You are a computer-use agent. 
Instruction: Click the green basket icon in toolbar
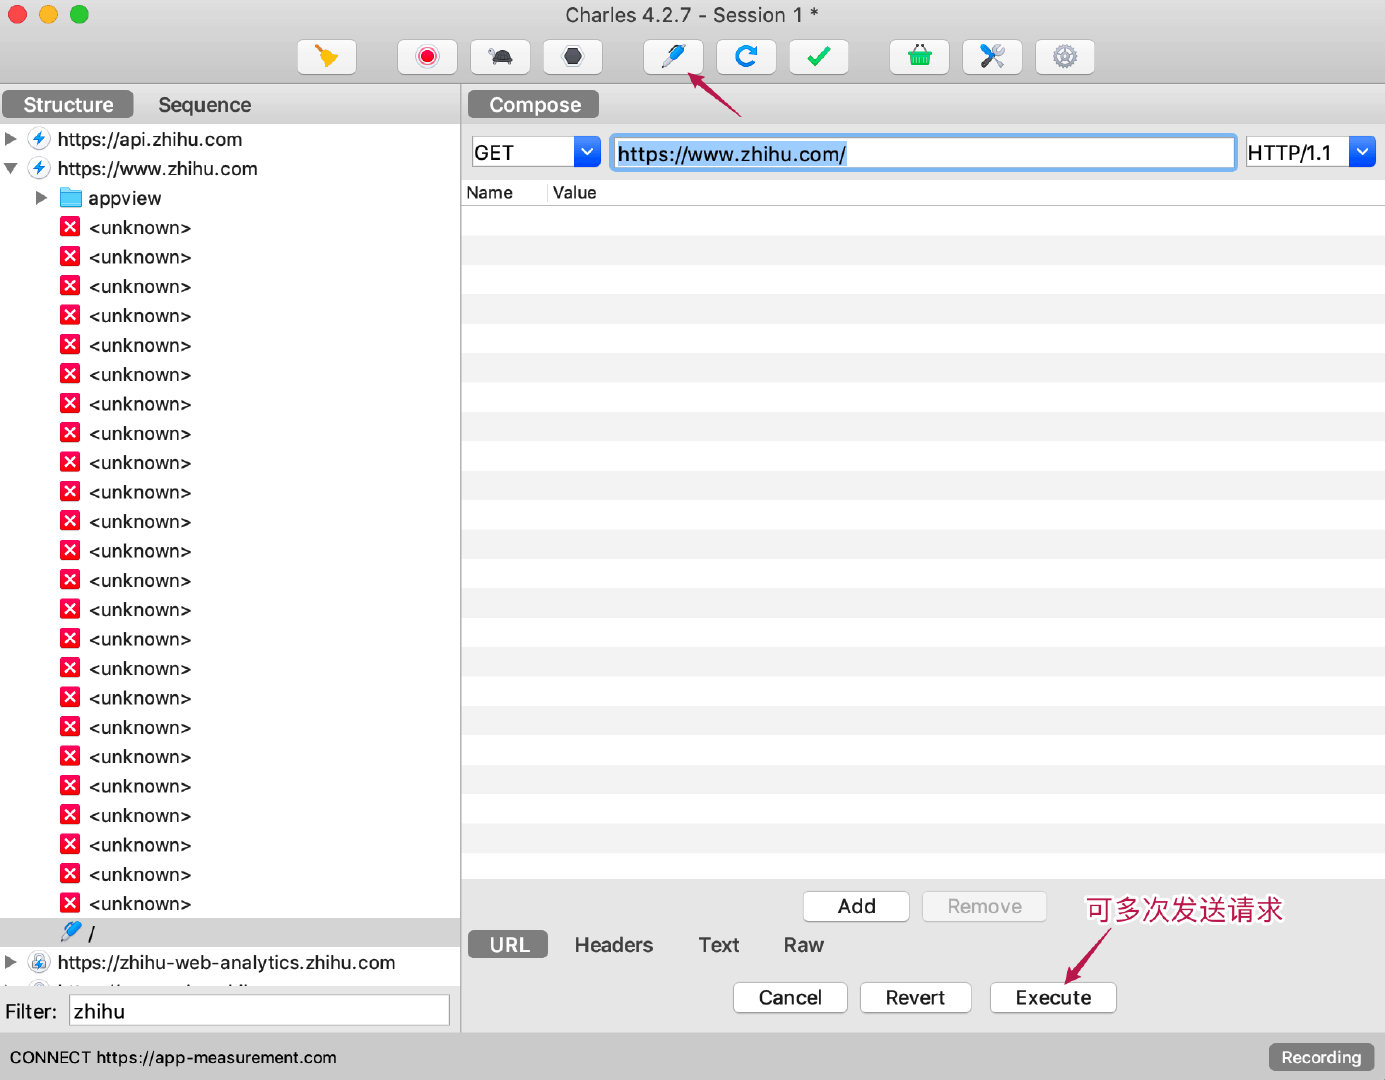(x=919, y=57)
